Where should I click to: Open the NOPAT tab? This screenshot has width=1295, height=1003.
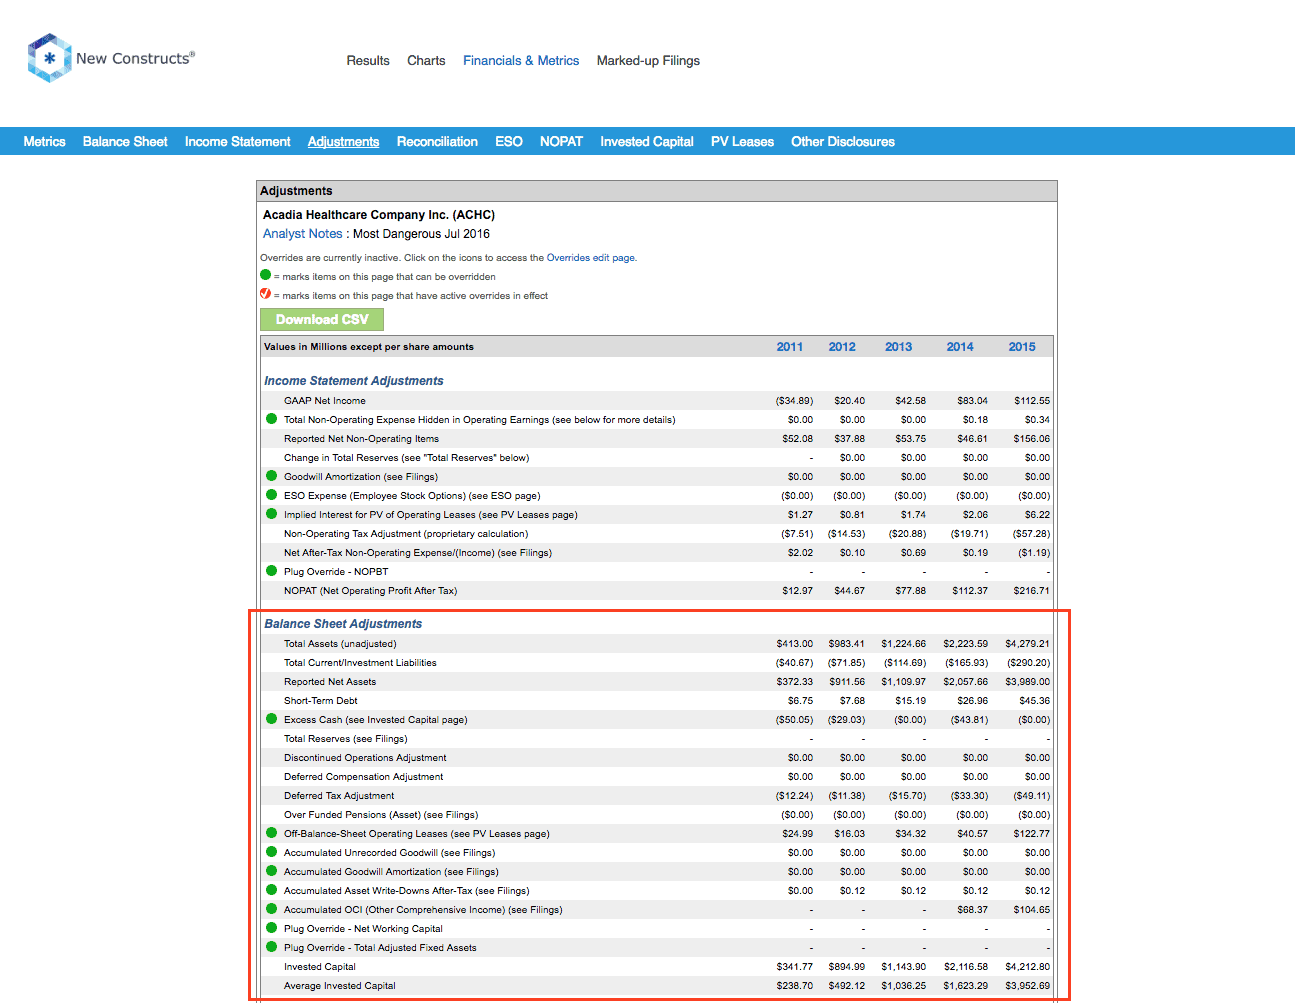click(561, 142)
